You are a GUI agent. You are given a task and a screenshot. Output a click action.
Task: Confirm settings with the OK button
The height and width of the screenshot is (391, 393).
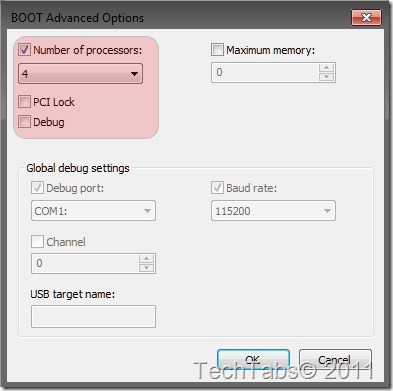[x=253, y=360]
